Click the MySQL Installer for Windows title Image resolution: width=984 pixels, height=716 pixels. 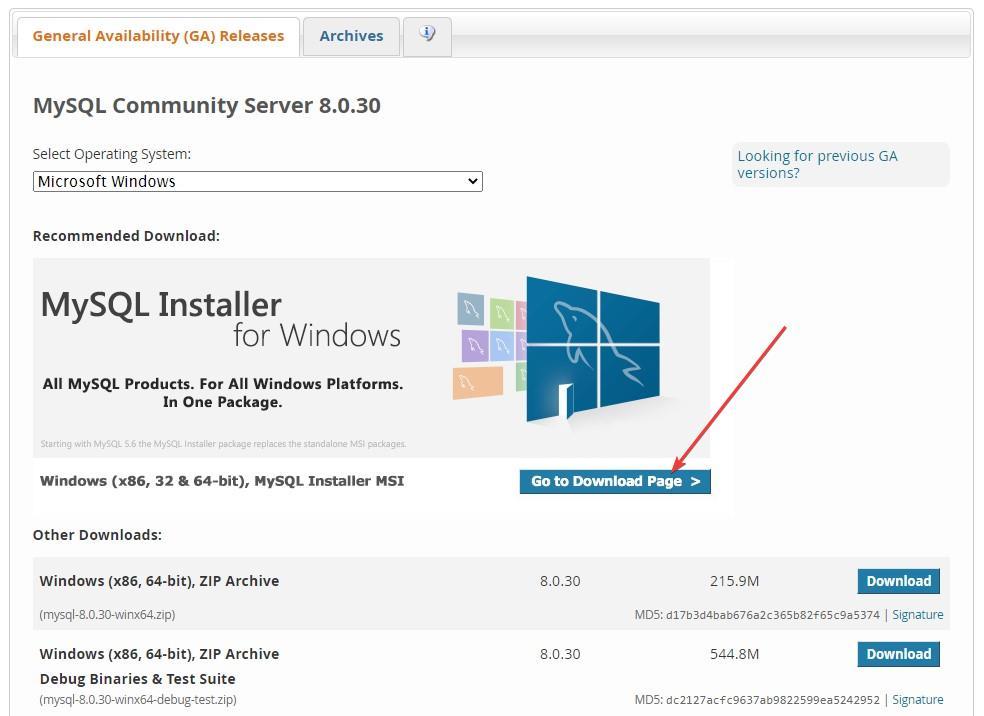click(x=220, y=318)
